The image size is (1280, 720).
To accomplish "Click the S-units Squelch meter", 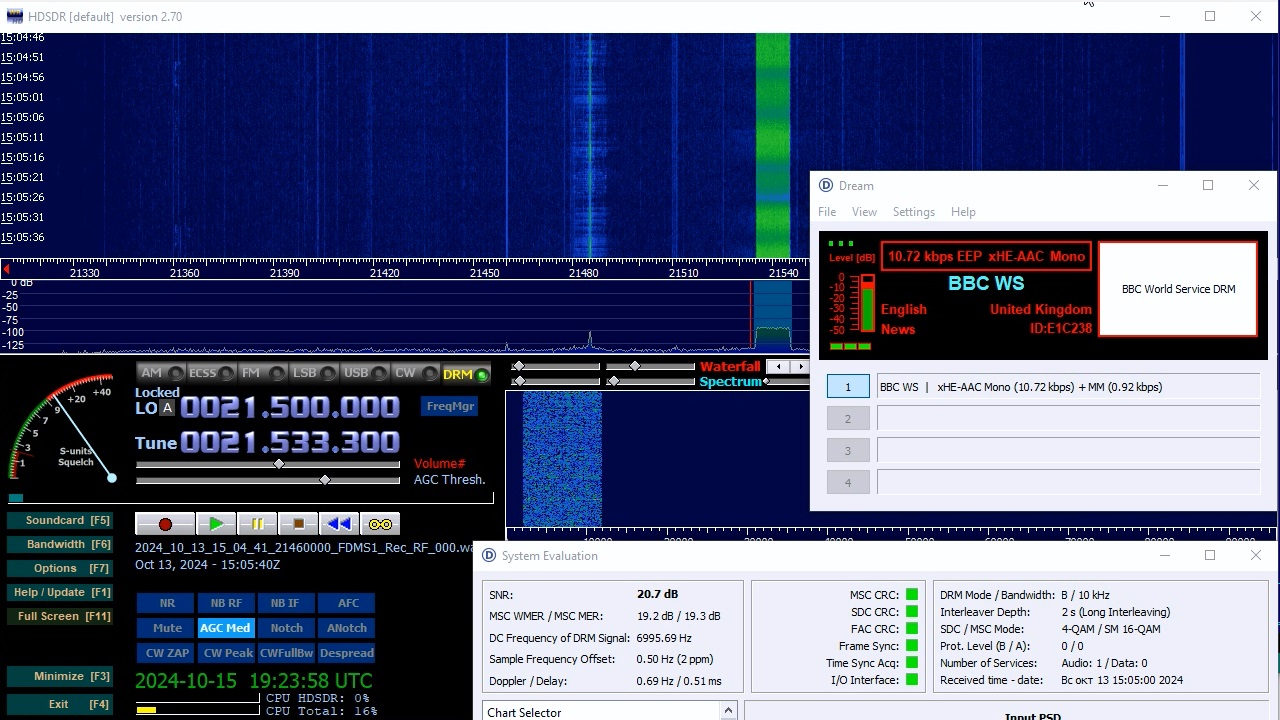I will point(62,430).
